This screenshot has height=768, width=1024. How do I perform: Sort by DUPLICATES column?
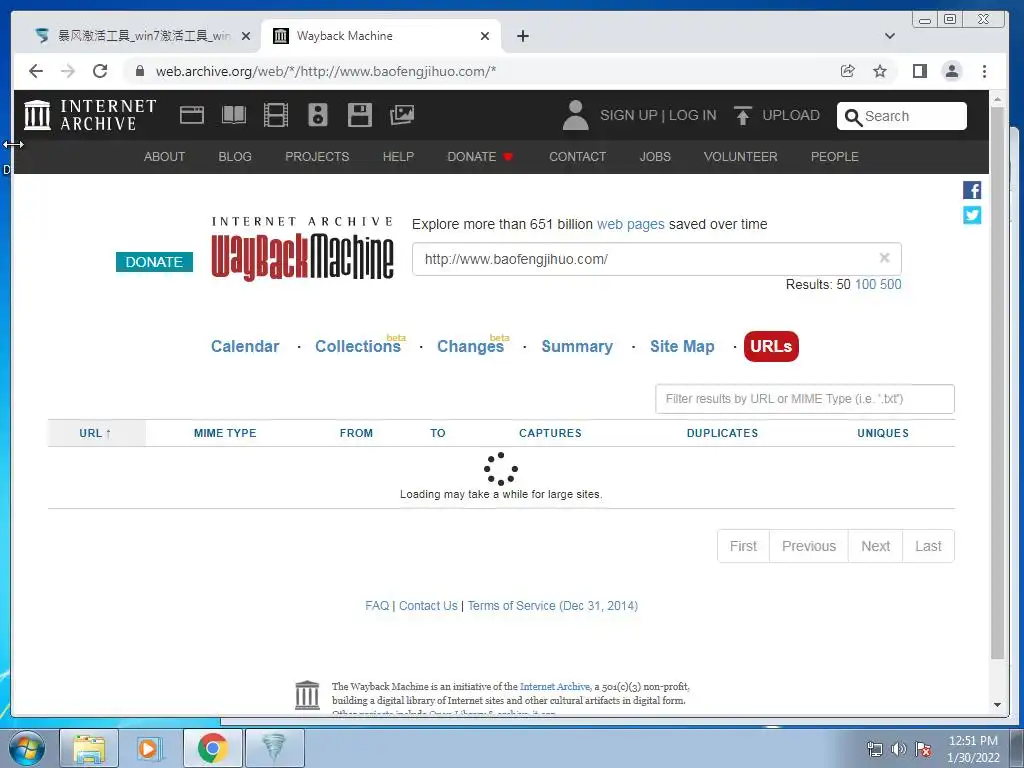coord(722,433)
